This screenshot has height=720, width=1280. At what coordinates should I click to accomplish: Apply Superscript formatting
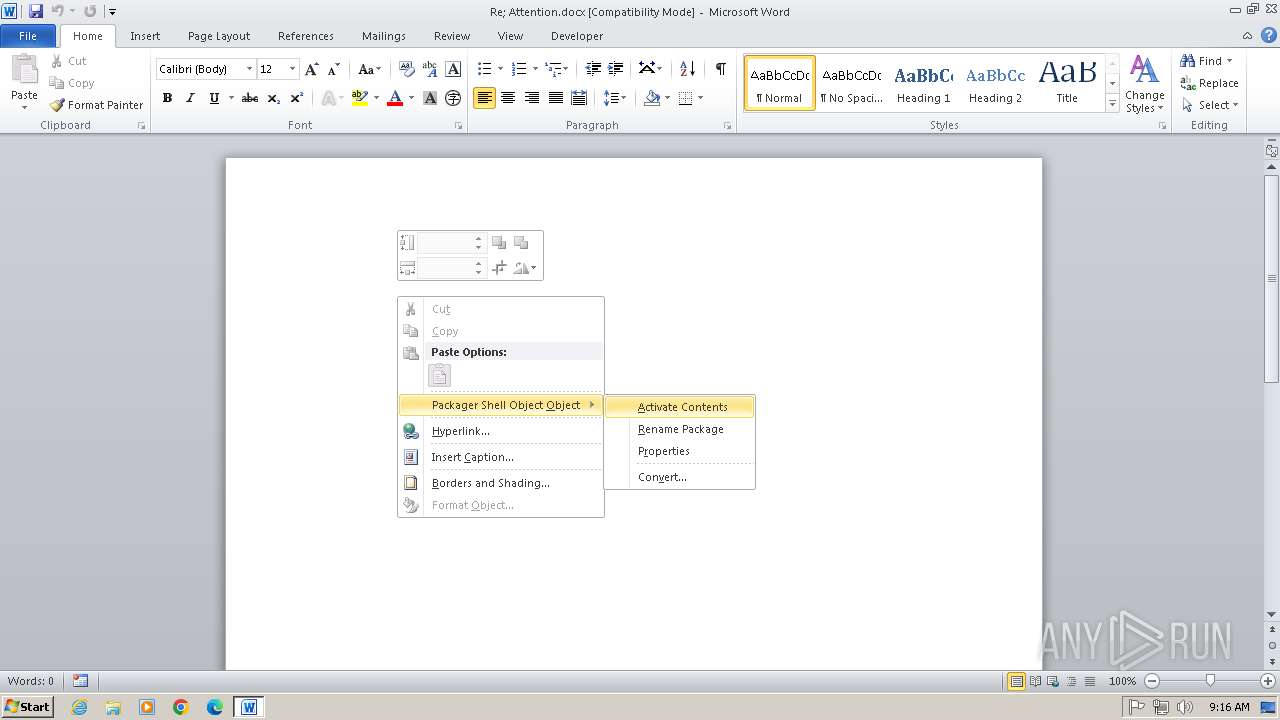(x=297, y=98)
